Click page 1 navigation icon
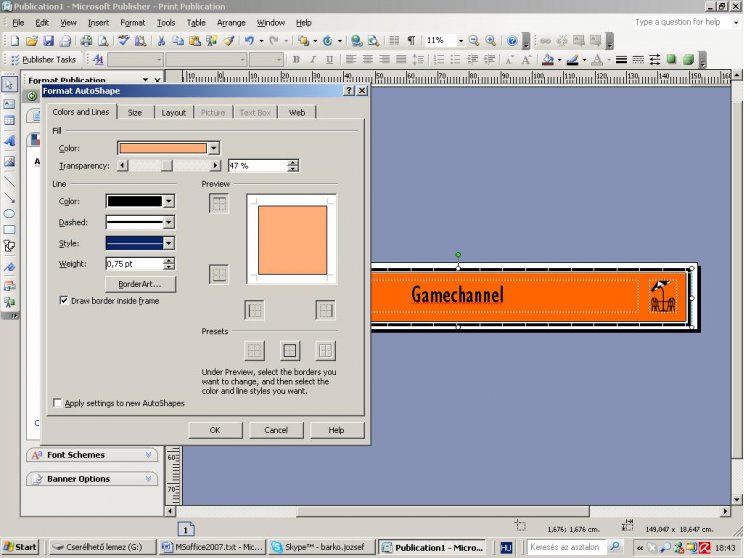744x558 pixels. coord(186,529)
